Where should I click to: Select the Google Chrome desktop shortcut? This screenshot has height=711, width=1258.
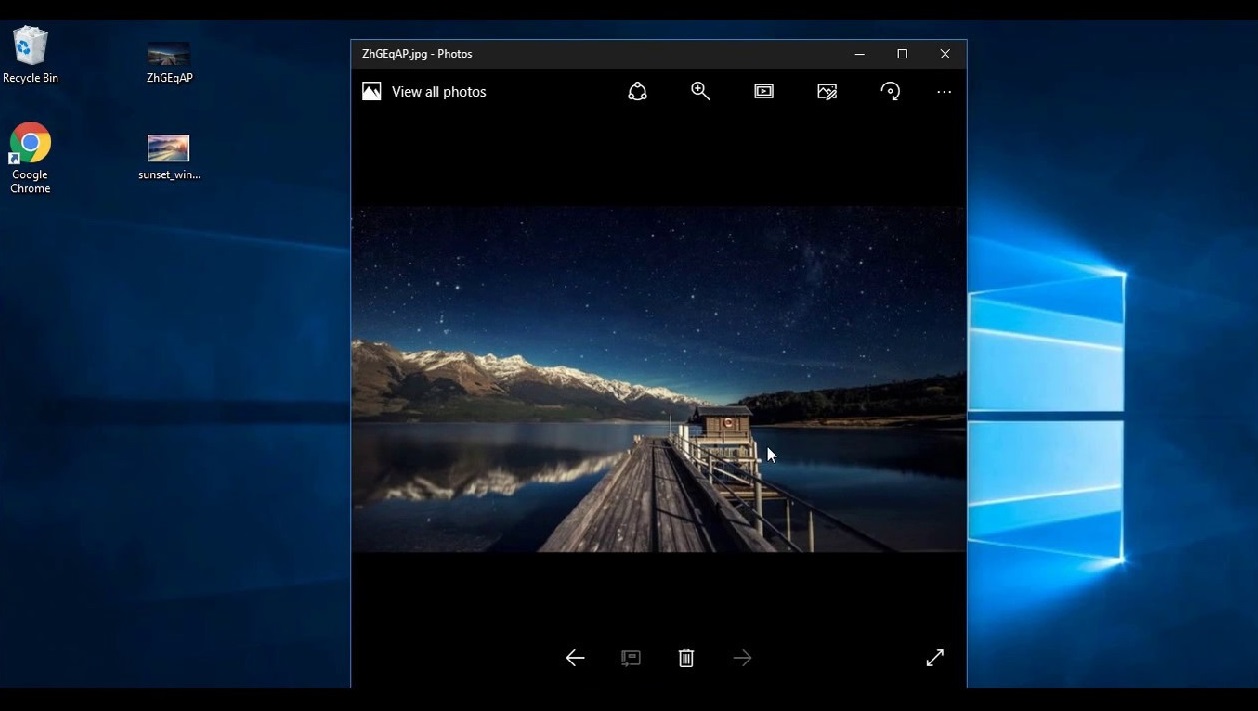point(30,157)
